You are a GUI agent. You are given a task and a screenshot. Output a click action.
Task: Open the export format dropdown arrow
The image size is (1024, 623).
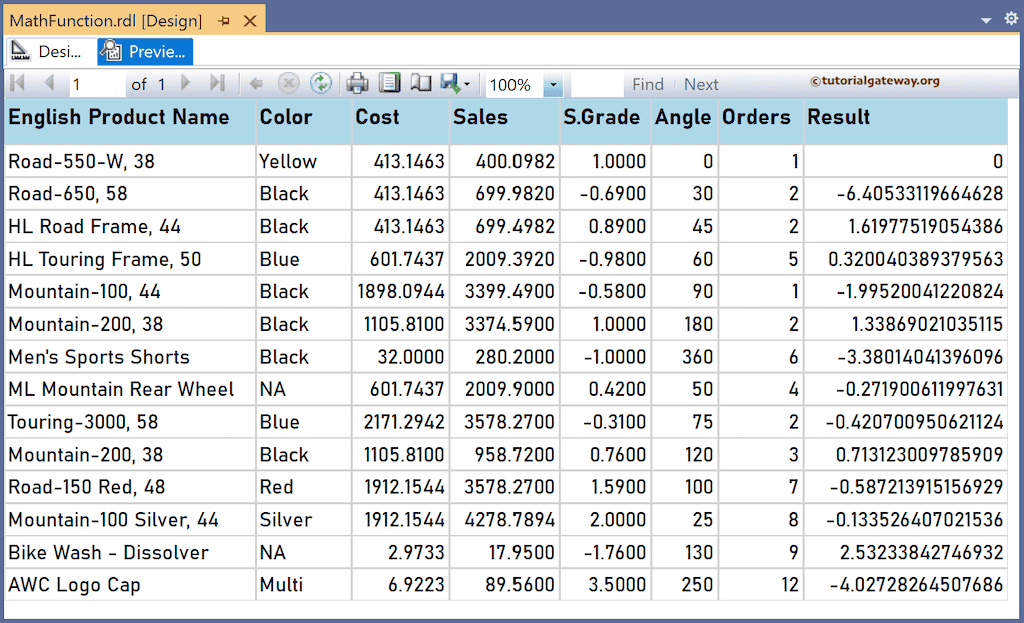(x=467, y=84)
